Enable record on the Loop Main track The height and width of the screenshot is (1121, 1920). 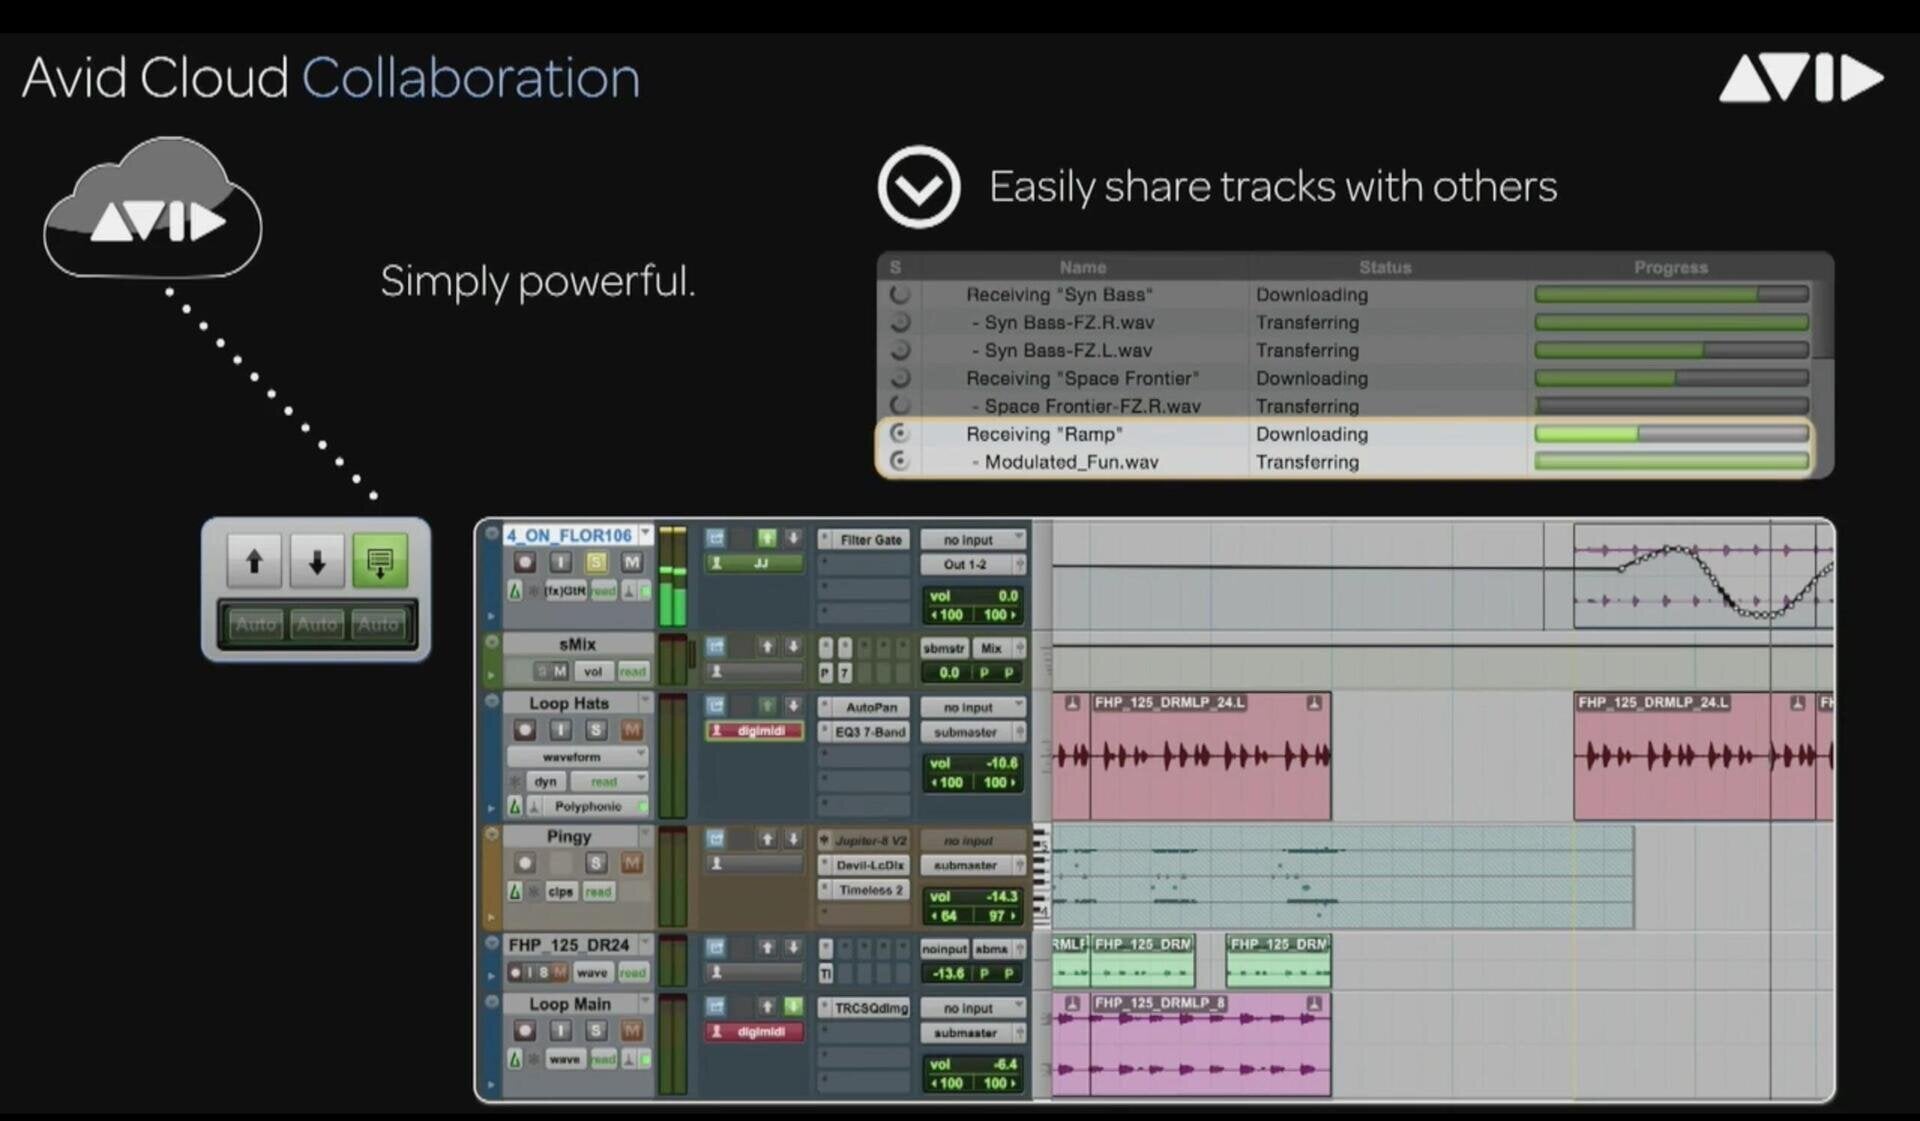click(524, 1030)
